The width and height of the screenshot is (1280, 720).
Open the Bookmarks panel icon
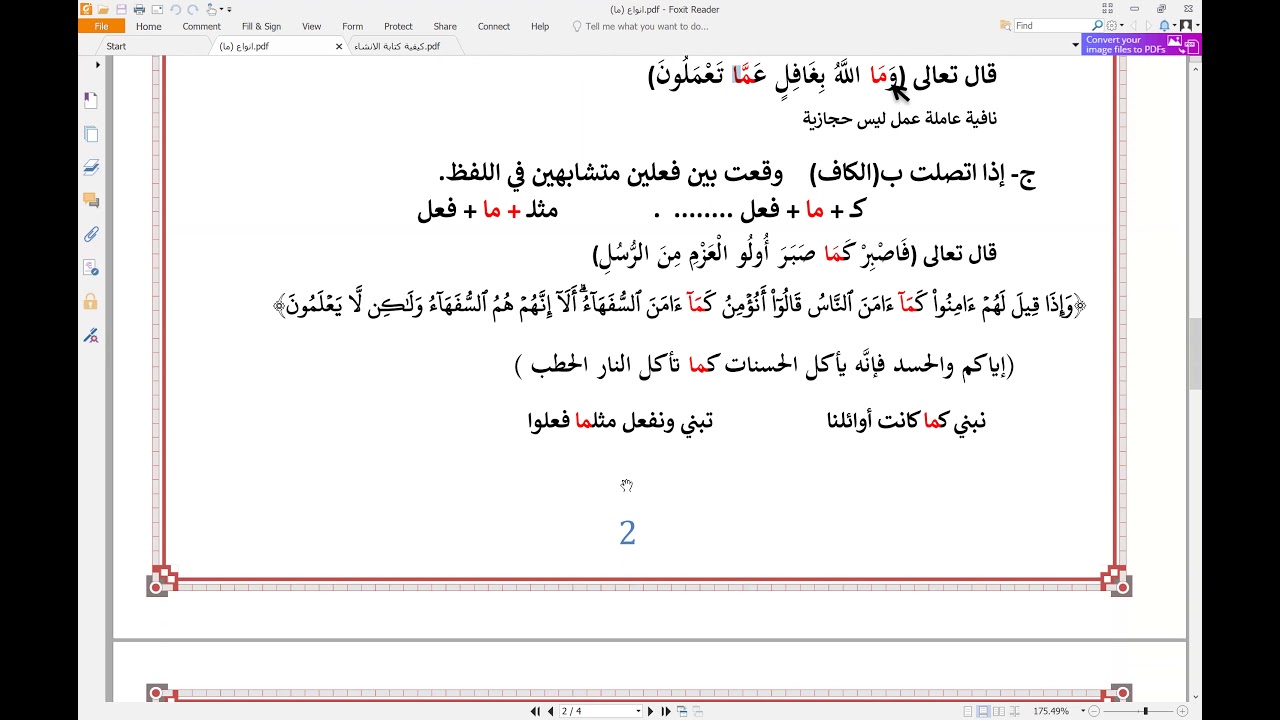[x=91, y=100]
